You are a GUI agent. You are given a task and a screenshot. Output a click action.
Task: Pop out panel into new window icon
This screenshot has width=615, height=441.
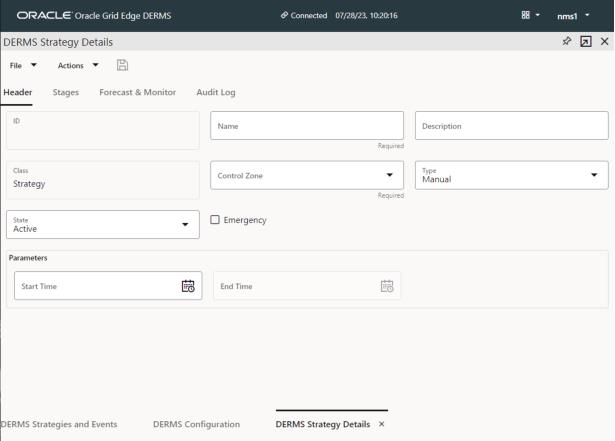586,42
